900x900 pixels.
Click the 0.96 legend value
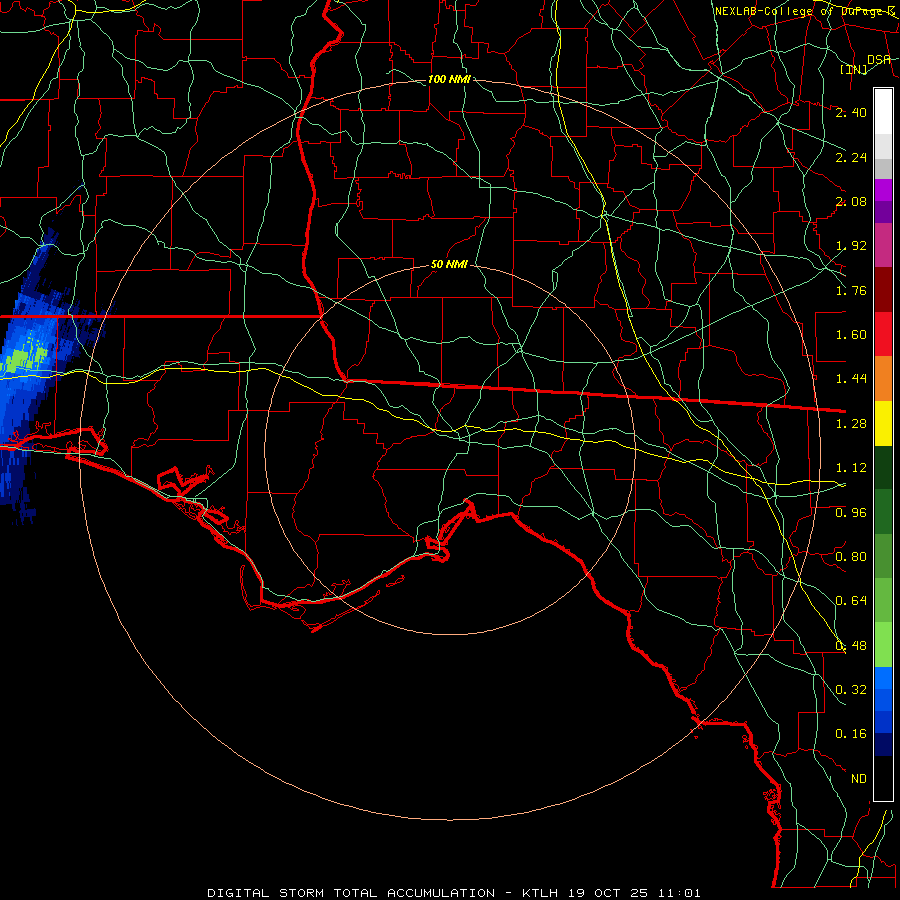coord(851,513)
